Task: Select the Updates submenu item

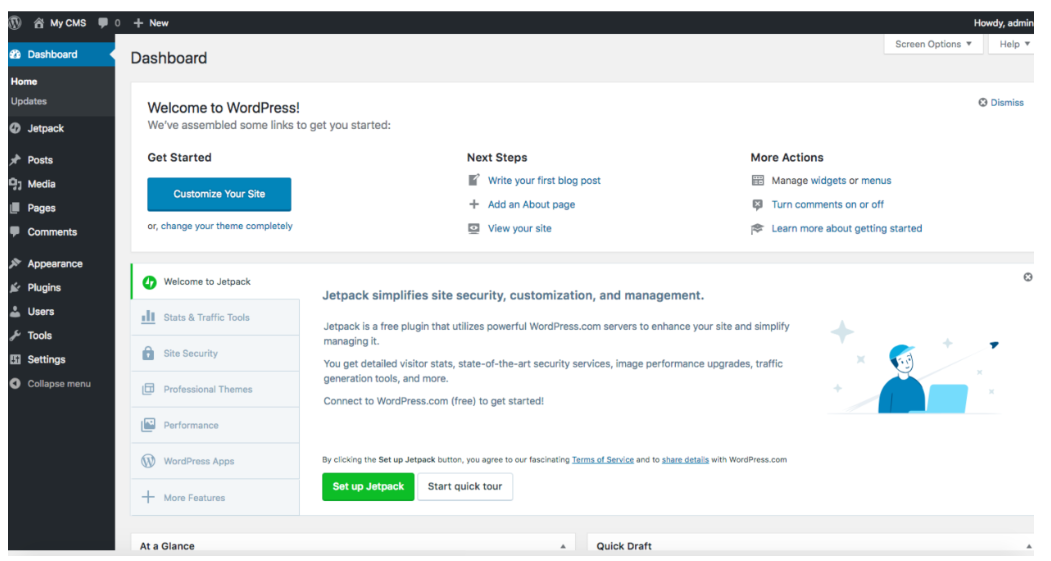Action: pyautogui.click(x=29, y=101)
